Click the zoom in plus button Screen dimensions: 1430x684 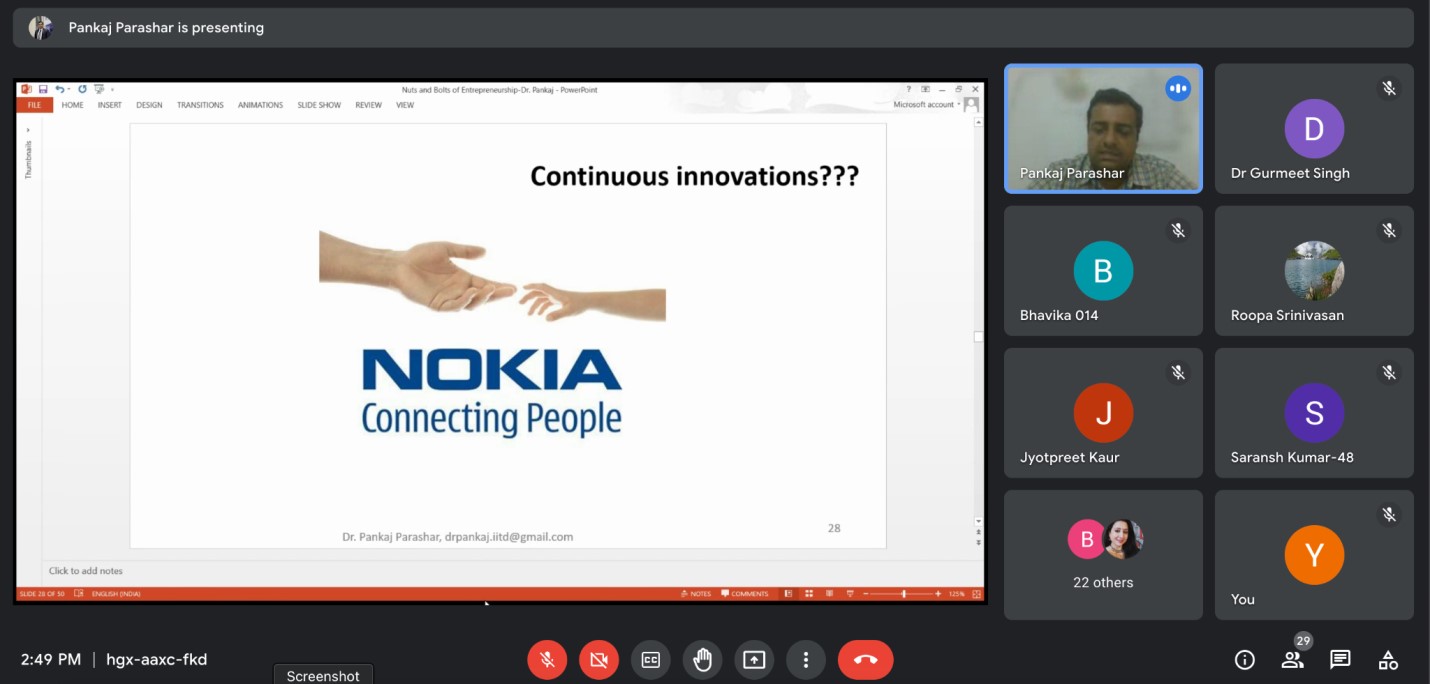coord(938,594)
